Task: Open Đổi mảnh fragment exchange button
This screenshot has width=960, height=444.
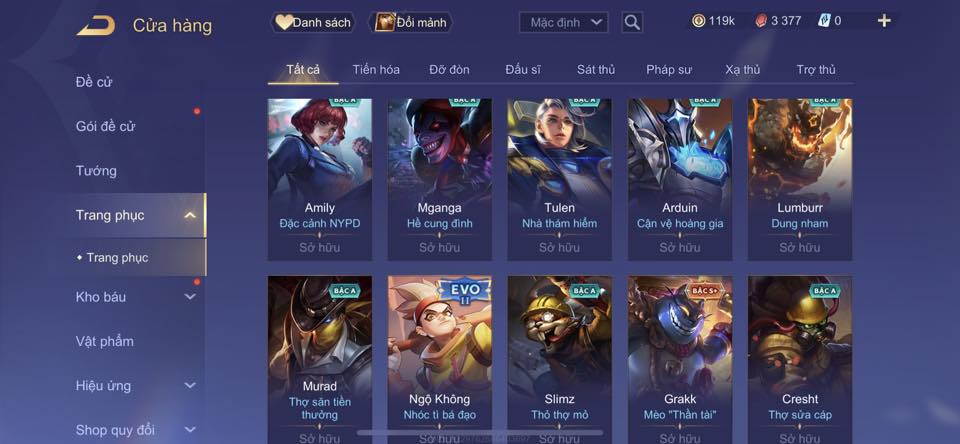Action: click(410, 23)
